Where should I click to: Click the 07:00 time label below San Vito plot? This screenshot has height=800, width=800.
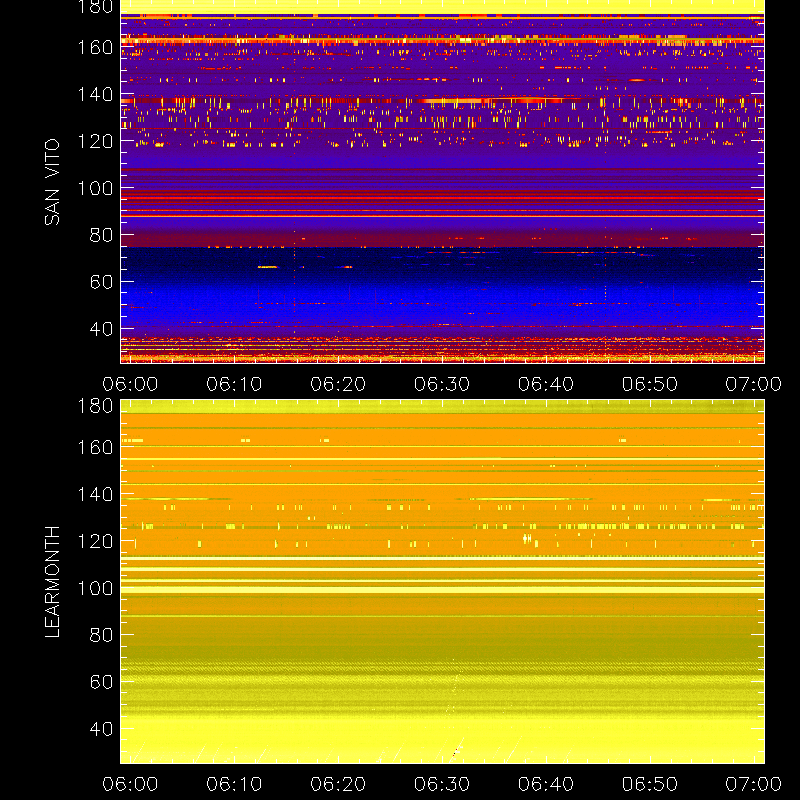click(x=754, y=384)
